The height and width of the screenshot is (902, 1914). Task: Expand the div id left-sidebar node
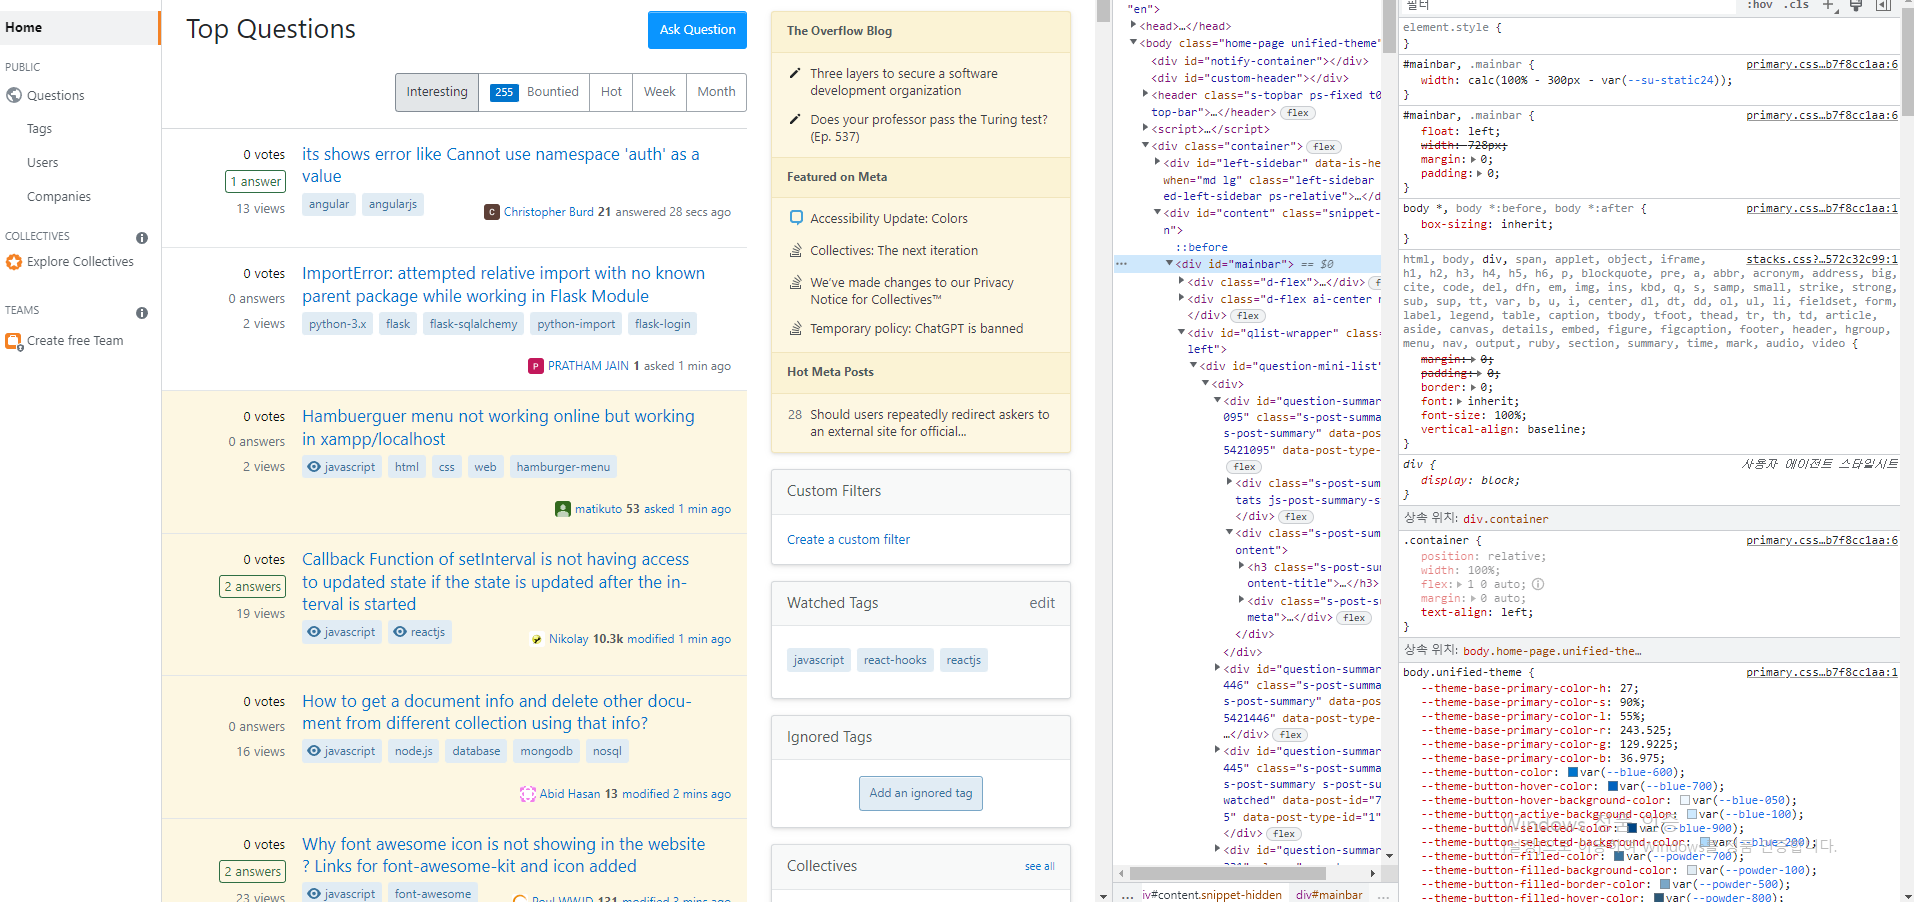point(1158,162)
